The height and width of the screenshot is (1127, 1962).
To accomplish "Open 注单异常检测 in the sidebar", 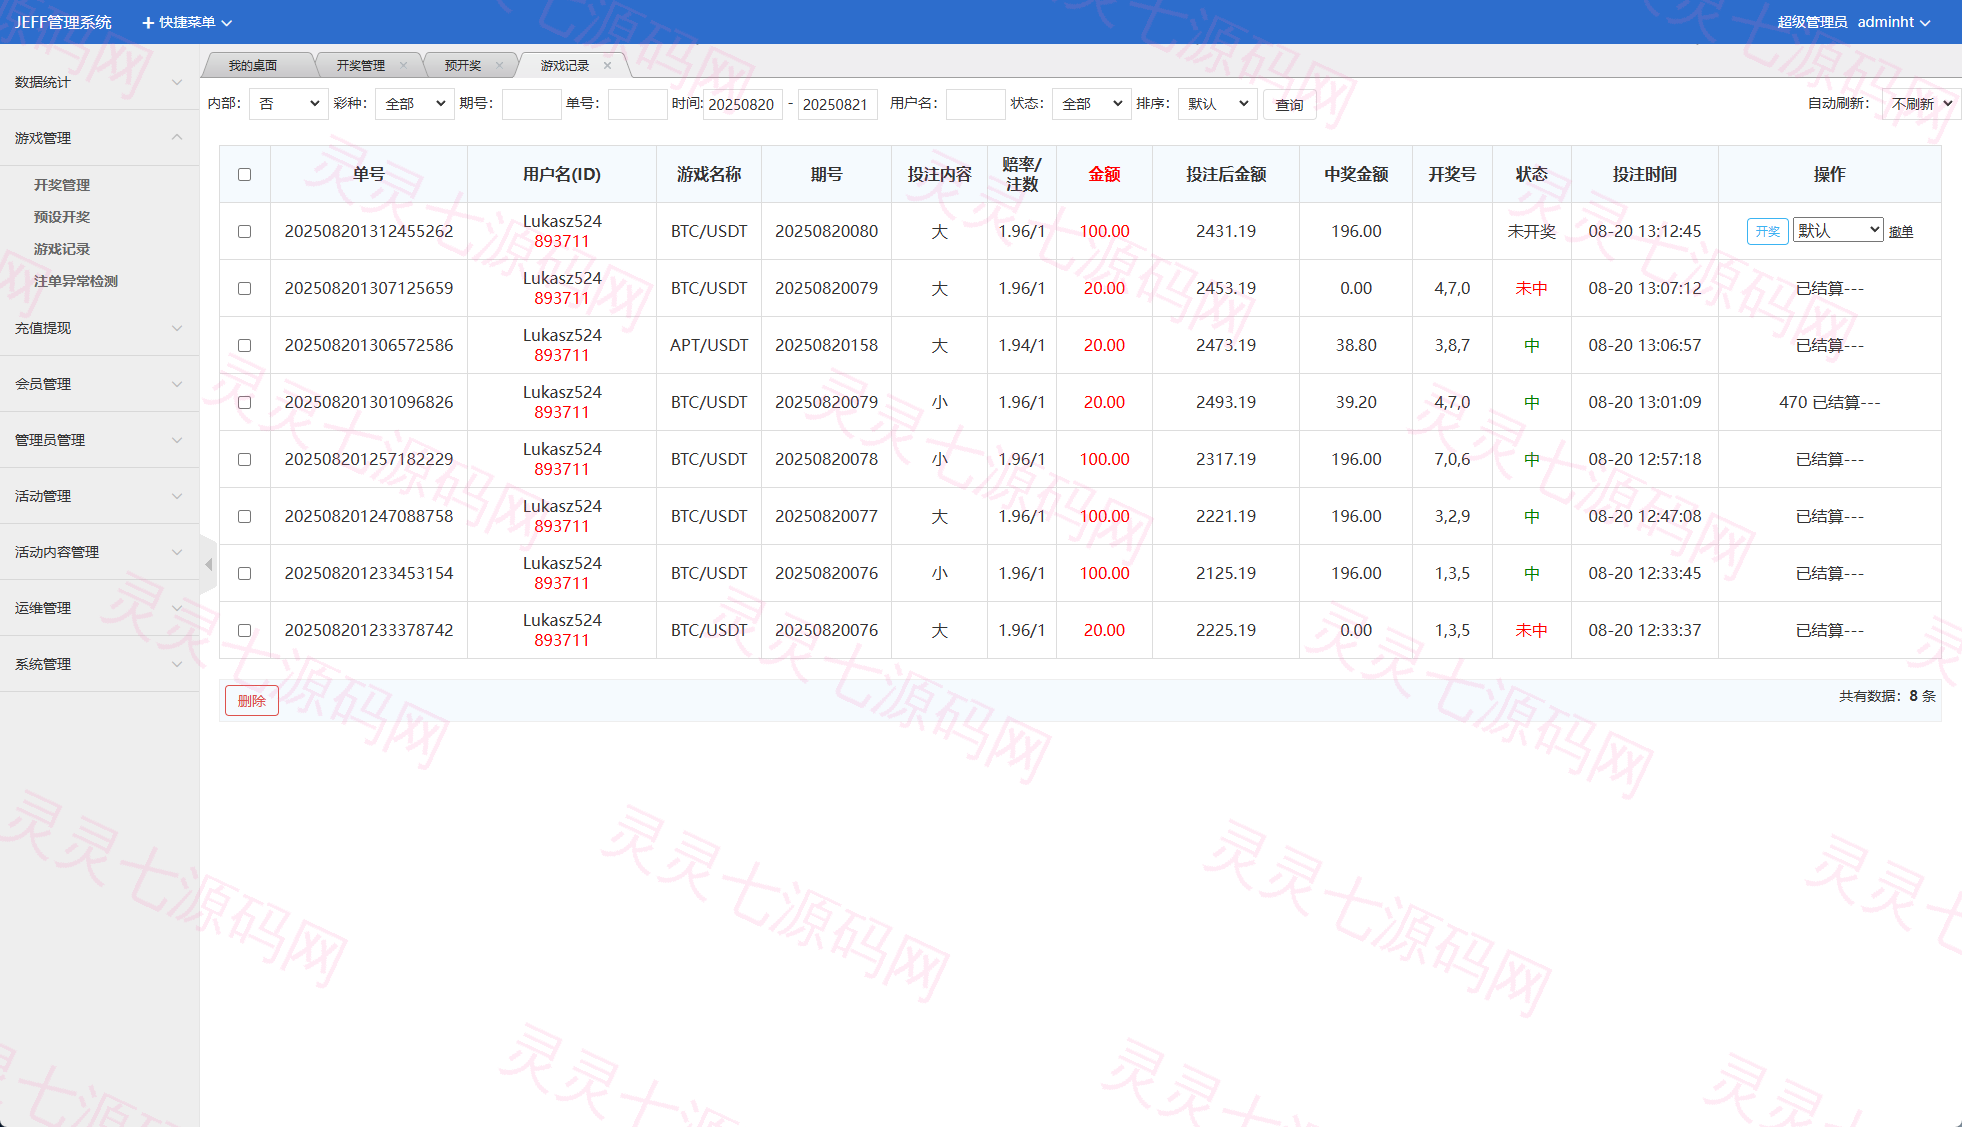I will 76,281.
